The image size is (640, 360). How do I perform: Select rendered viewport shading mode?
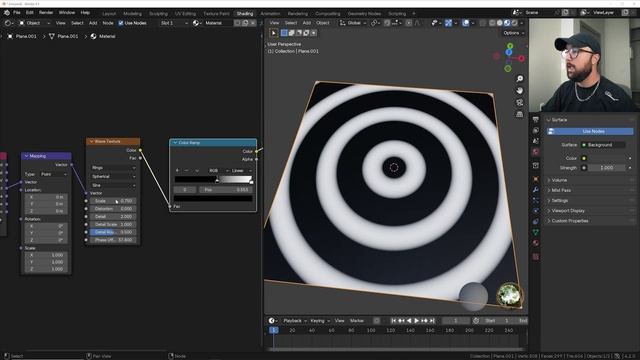click(x=515, y=23)
